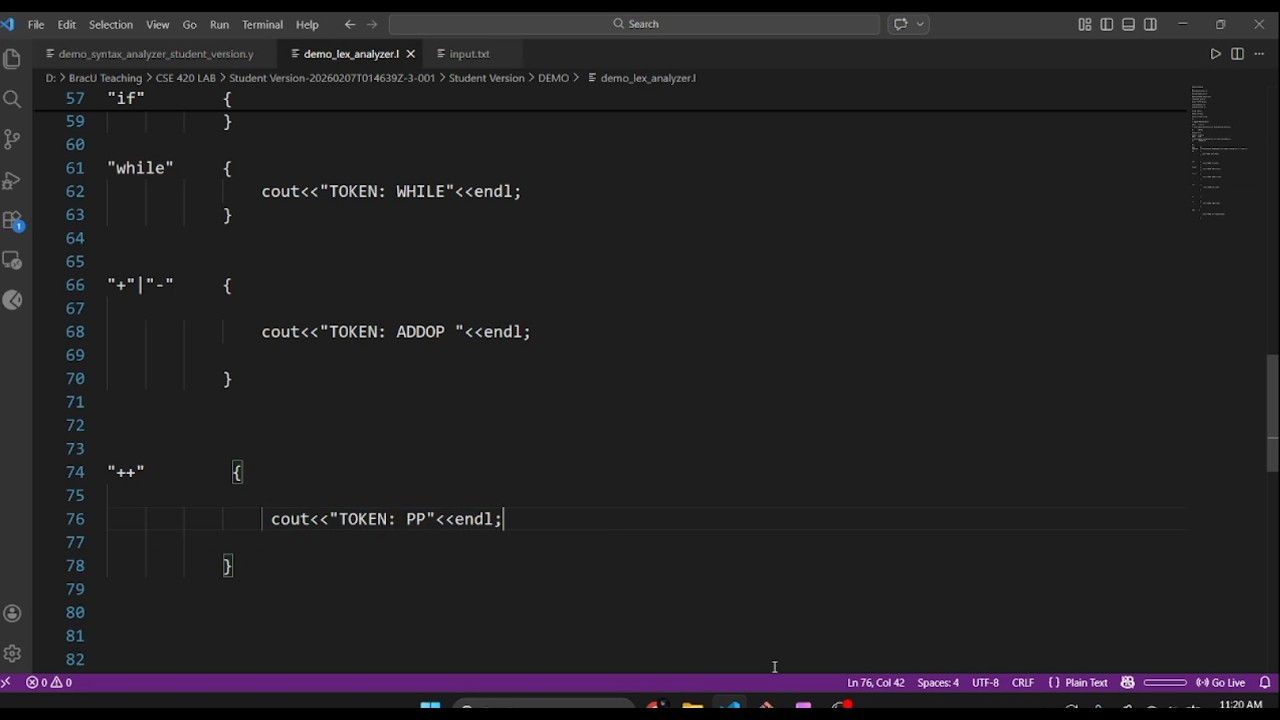Open the Run menu
Viewport: 1280px width, 720px height.
click(219, 24)
